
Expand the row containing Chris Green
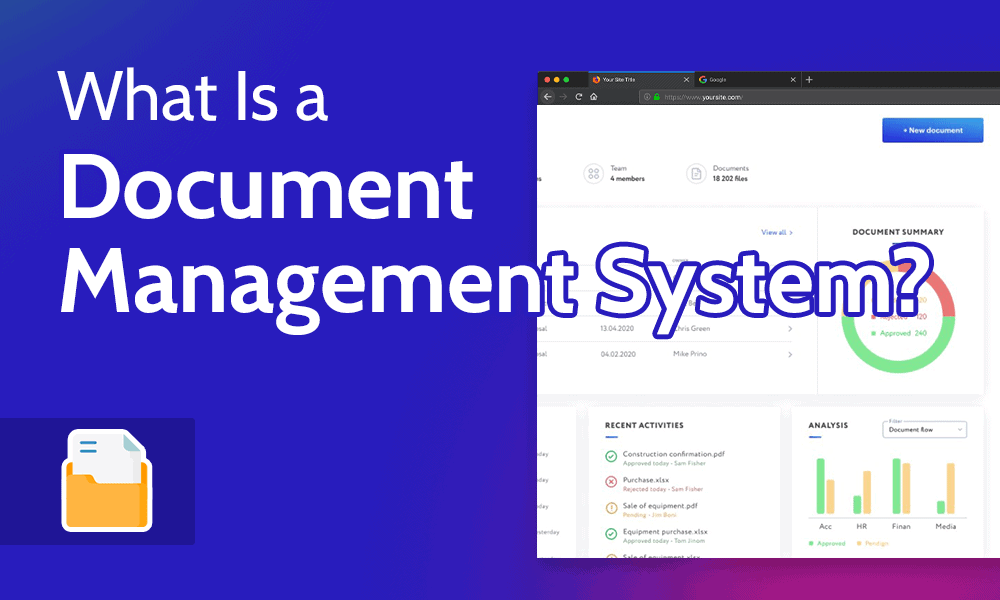[790, 327]
